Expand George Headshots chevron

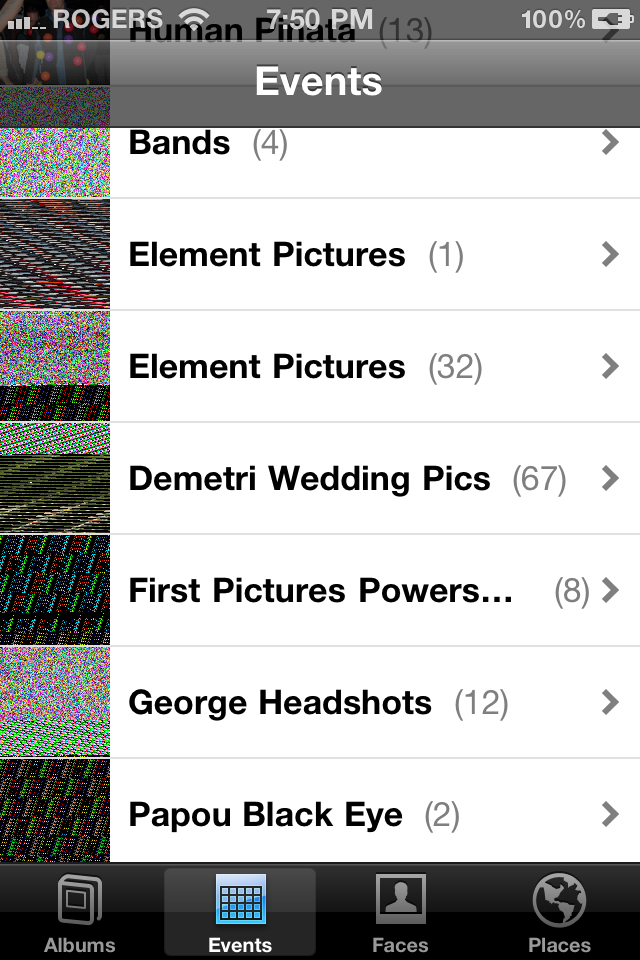tap(610, 702)
